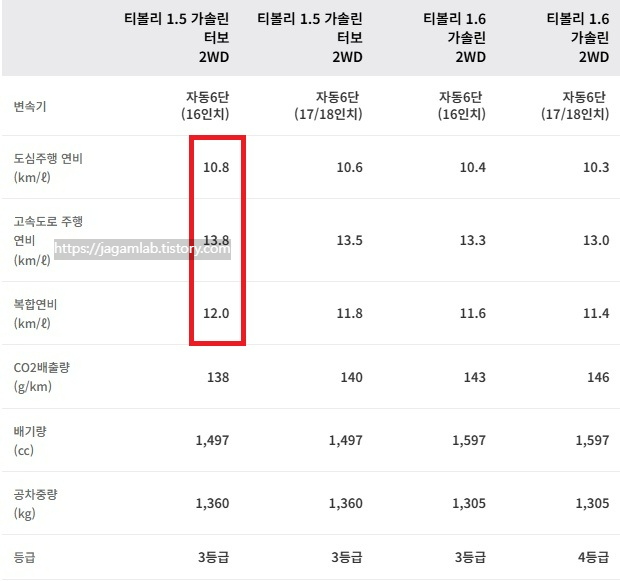Viewport: 620px width, 581px height.
Task: Select city mileage value 10.3
Action: click(596, 167)
